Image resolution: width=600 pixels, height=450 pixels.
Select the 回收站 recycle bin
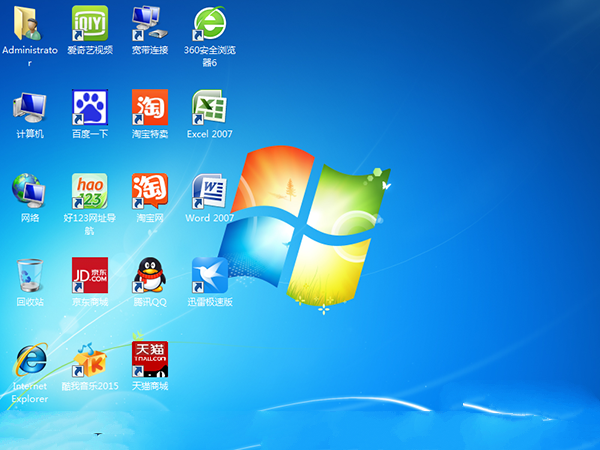pos(30,276)
